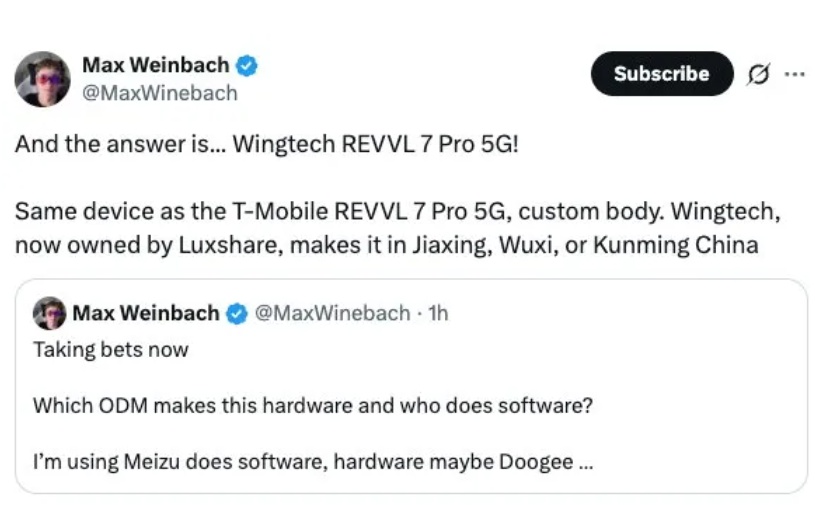Viewport: 815px width, 505px height.
Task: Expand the truncated quoted tweet via trailing ellipsis
Action: (x=585, y=462)
